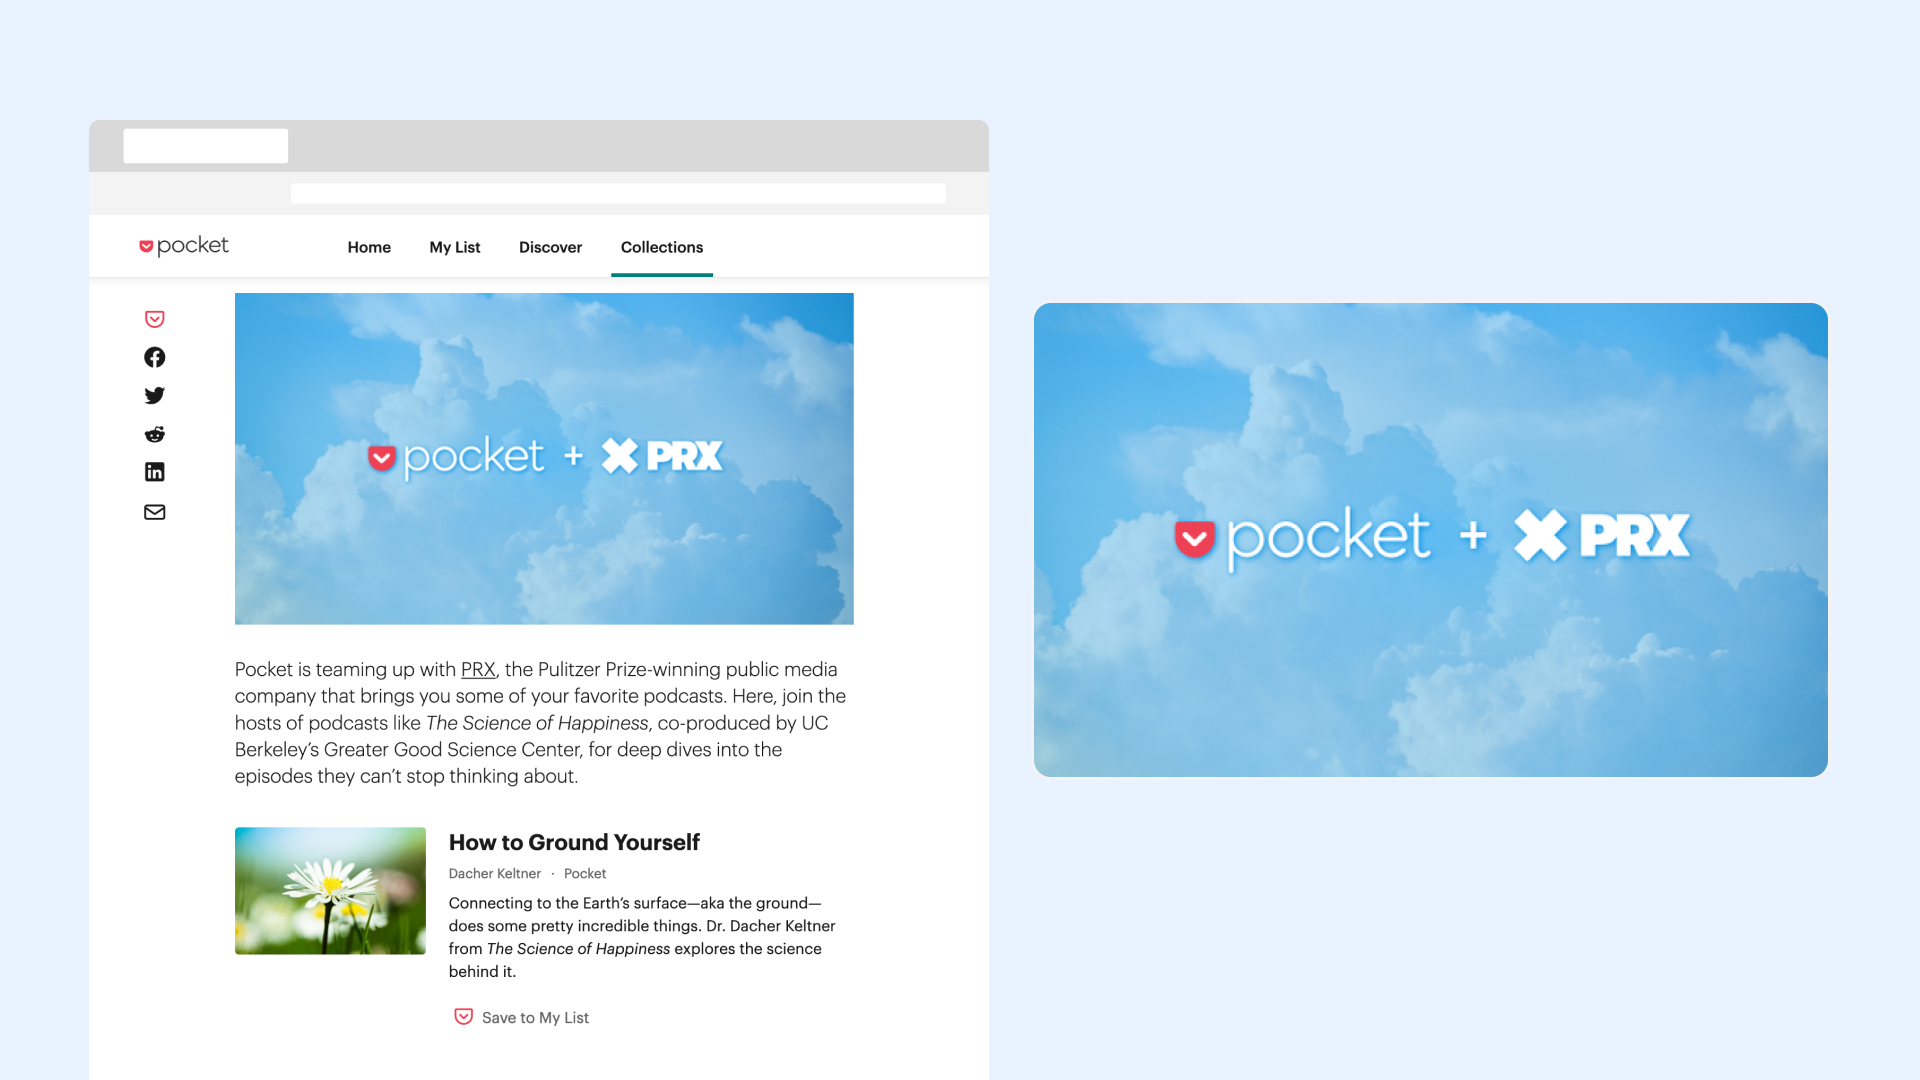Open How to Ground Yourself article title
The image size is (1920, 1080).
click(574, 843)
